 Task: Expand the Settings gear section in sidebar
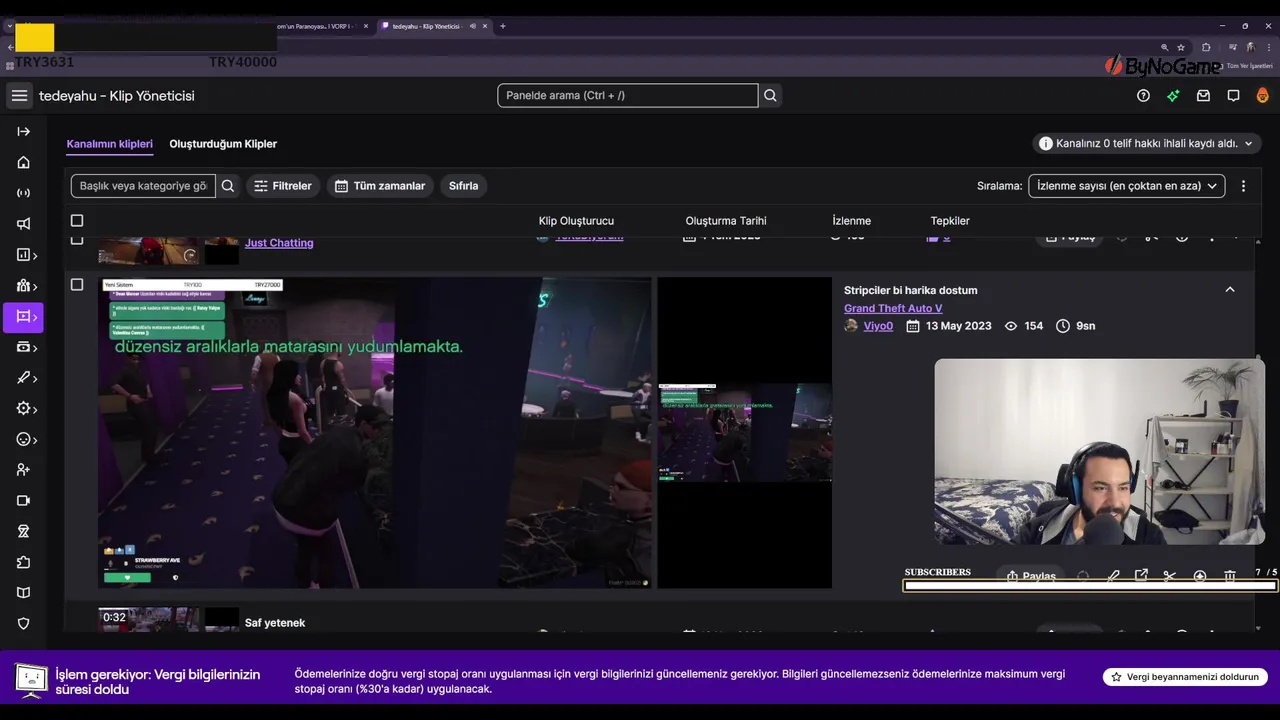[26, 409]
